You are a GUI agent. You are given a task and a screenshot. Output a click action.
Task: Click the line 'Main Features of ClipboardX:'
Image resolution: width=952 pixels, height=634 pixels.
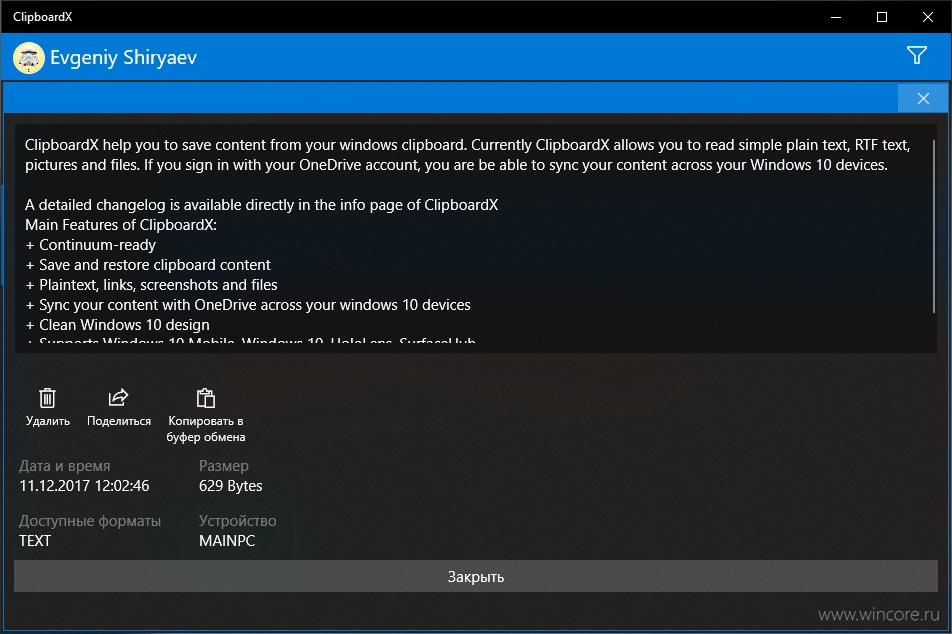pyautogui.click(x=121, y=225)
